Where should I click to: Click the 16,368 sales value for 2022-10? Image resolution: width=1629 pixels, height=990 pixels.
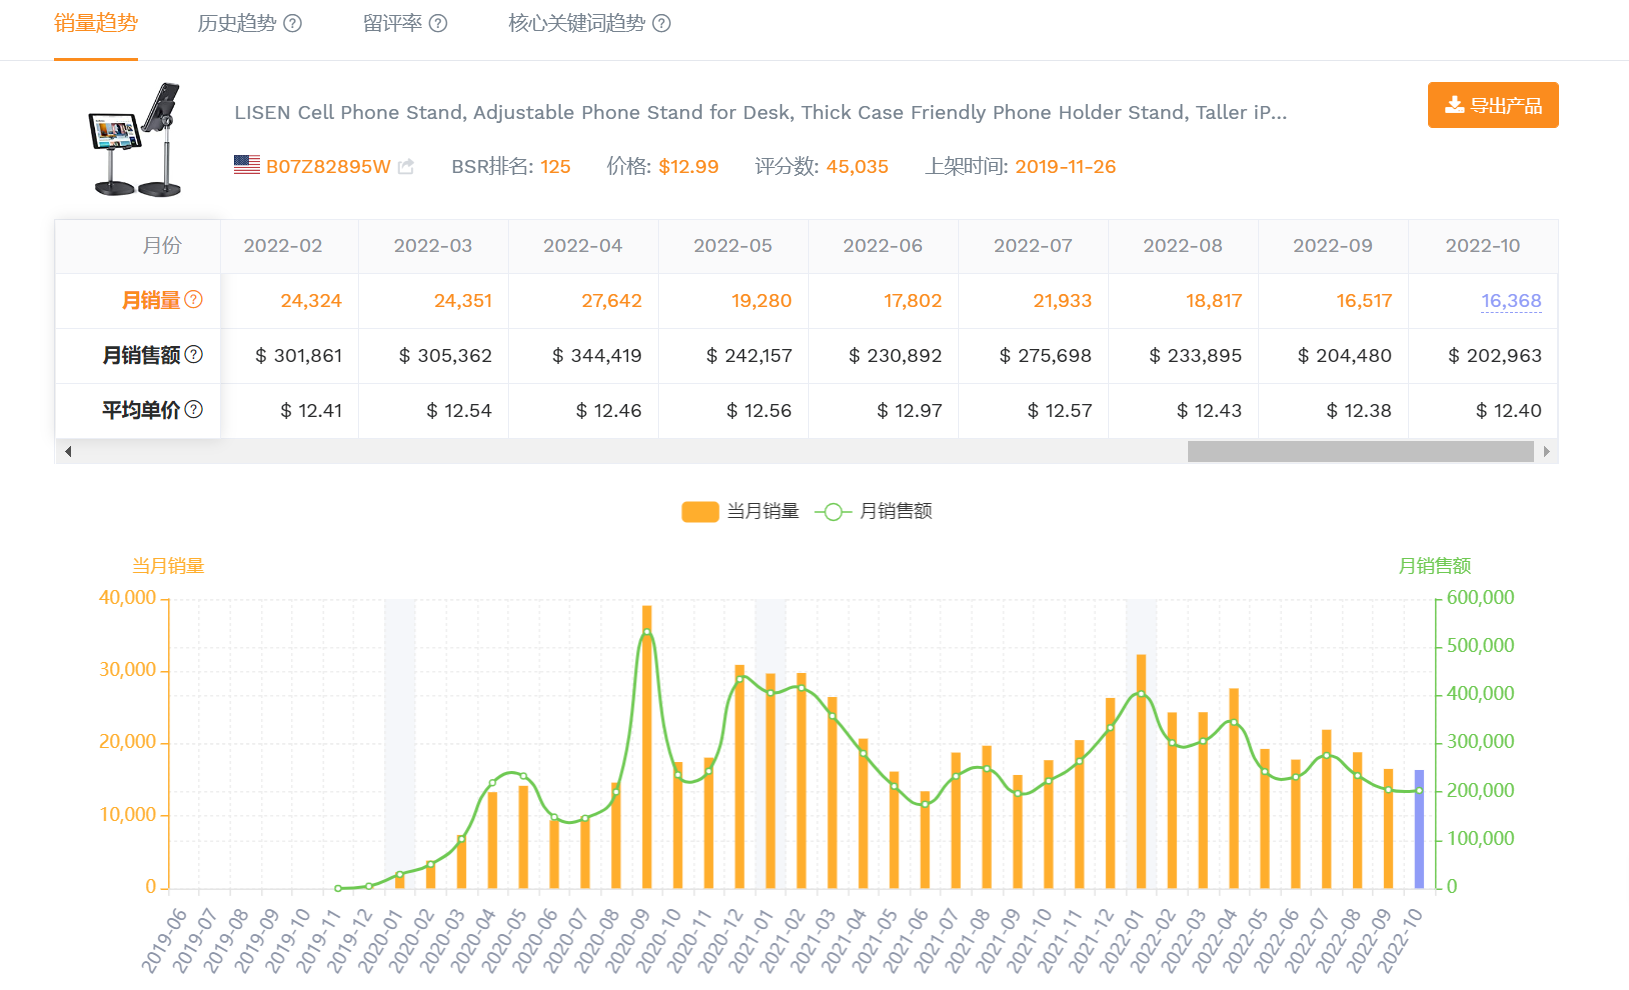tap(1510, 301)
